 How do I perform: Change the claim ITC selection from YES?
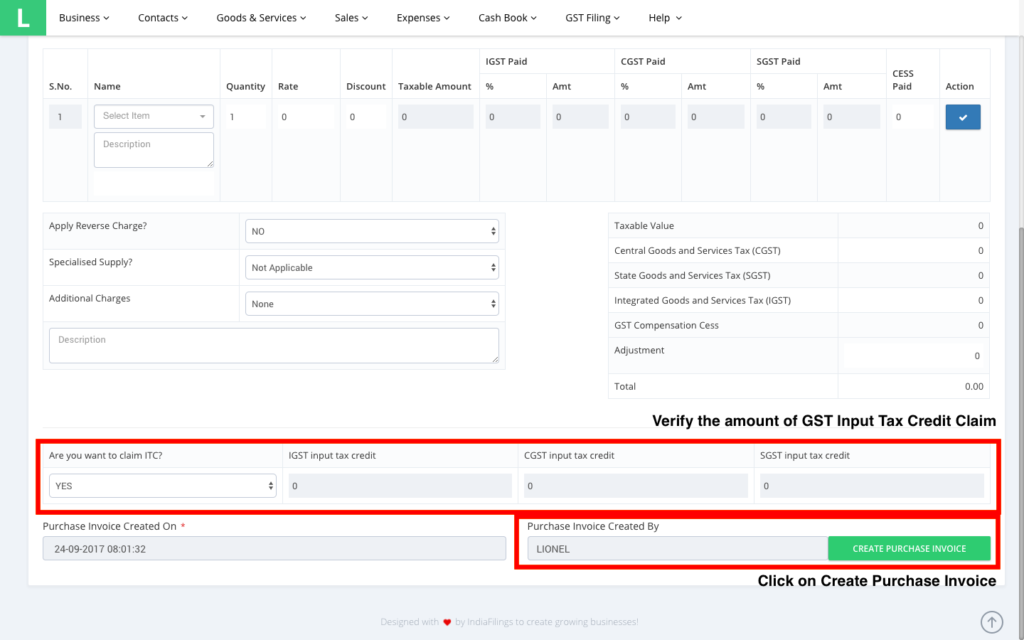pos(162,485)
